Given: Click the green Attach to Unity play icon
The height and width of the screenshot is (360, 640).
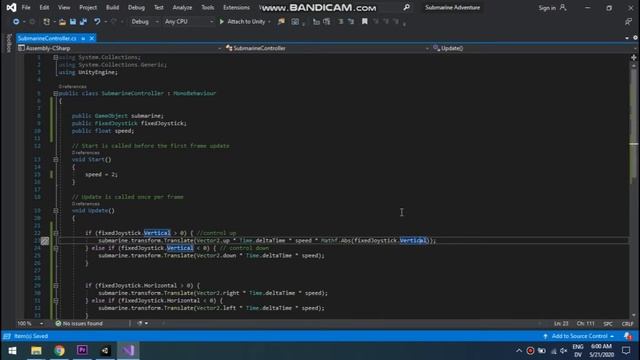Looking at the screenshot, I should point(222,22).
